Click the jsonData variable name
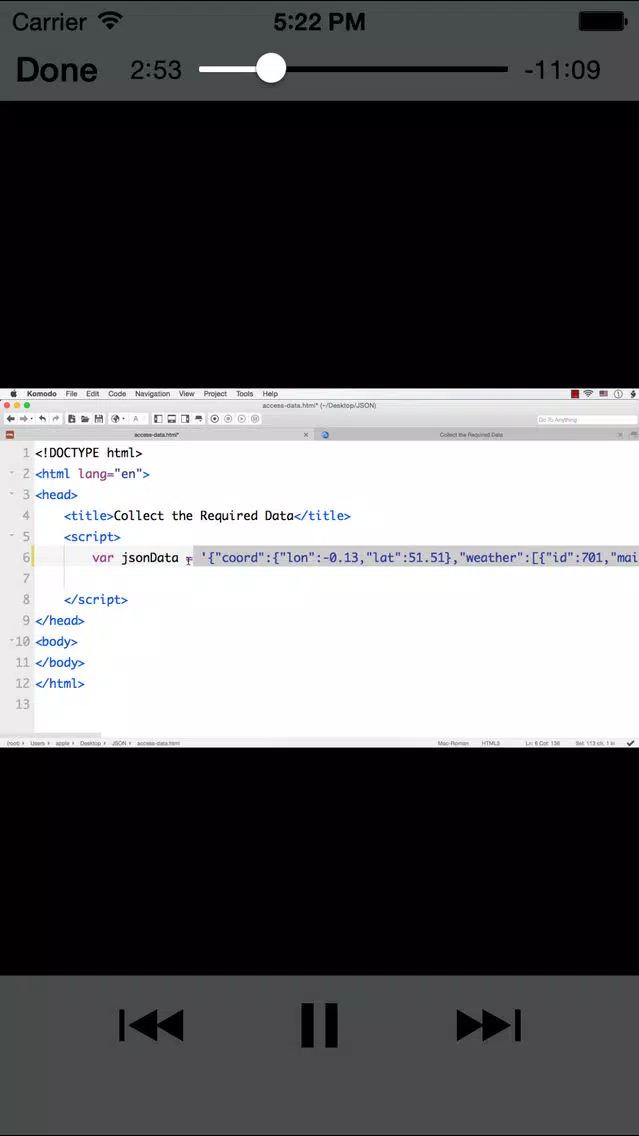 pyautogui.click(x=150, y=558)
